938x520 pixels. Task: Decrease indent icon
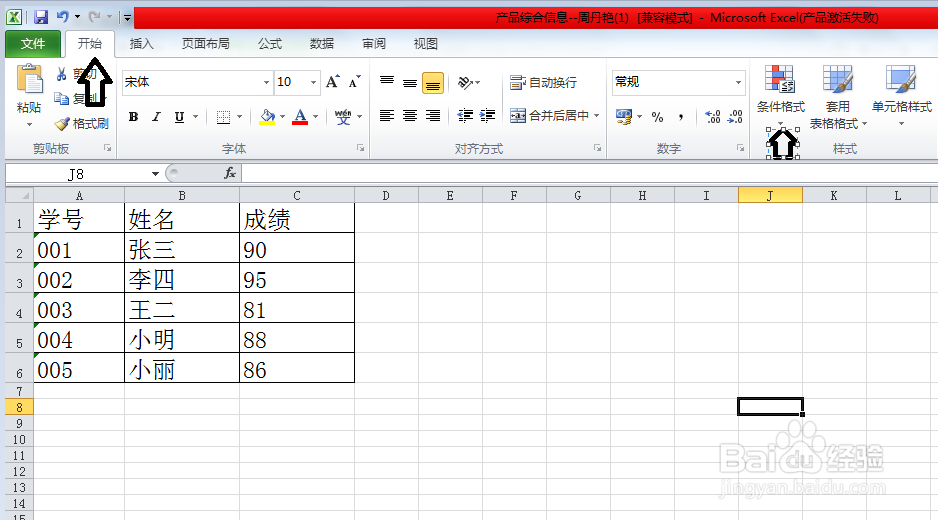point(465,115)
